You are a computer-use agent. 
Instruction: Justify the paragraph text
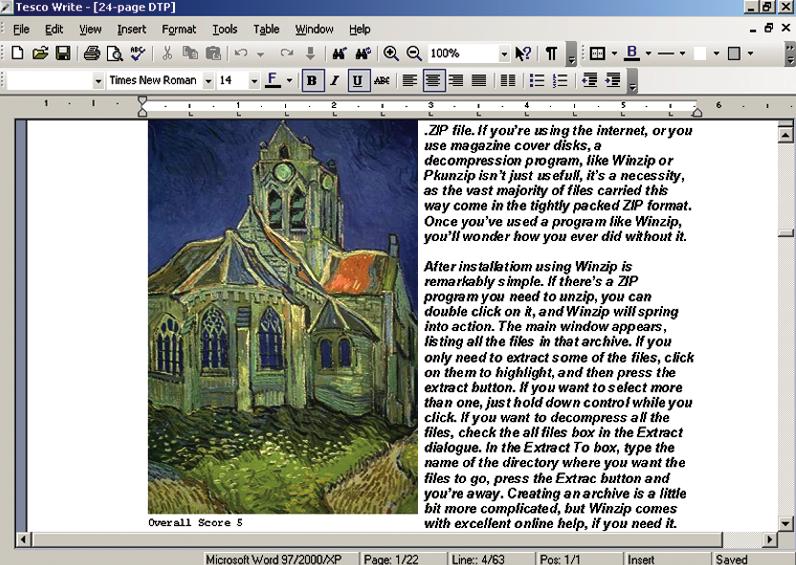[x=479, y=80]
